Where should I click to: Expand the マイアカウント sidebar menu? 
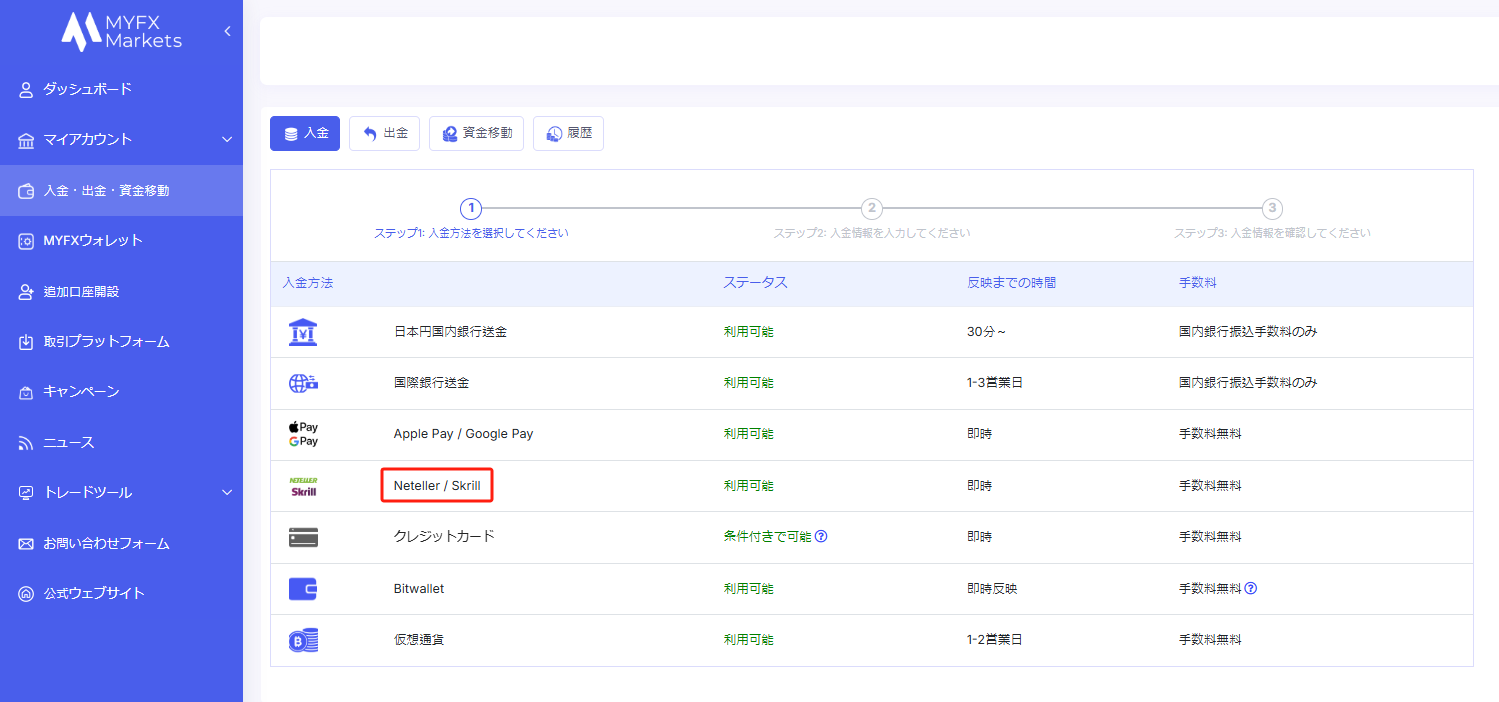tap(227, 139)
